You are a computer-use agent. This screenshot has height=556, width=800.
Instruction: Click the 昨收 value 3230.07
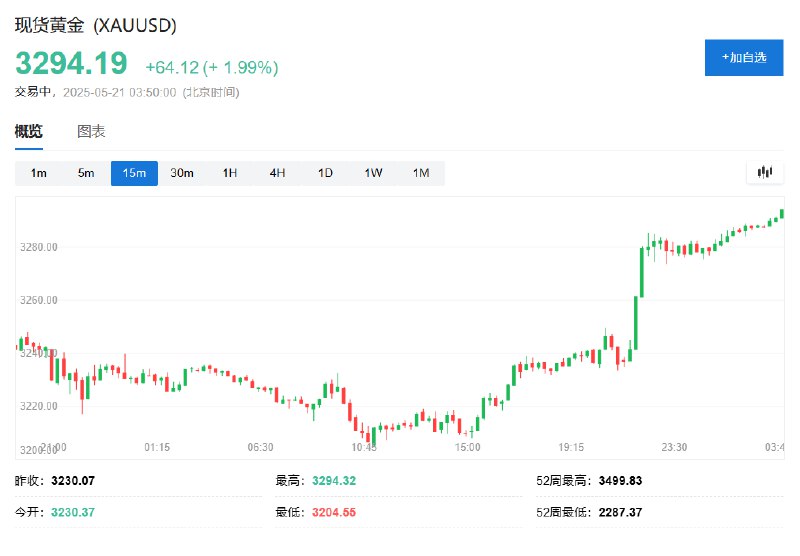tap(73, 481)
